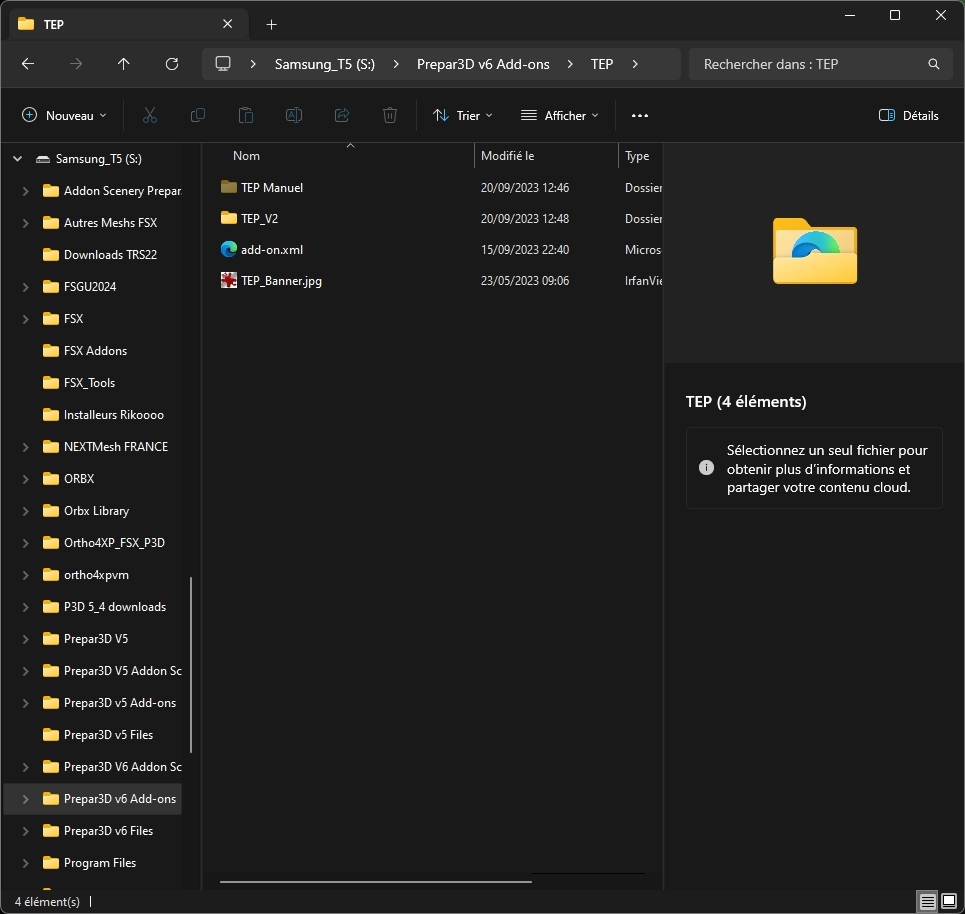Image resolution: width=965 pixels, height=914 pixels.
Task: Switch to large icons view in status bar
Action: coord(948,901)
